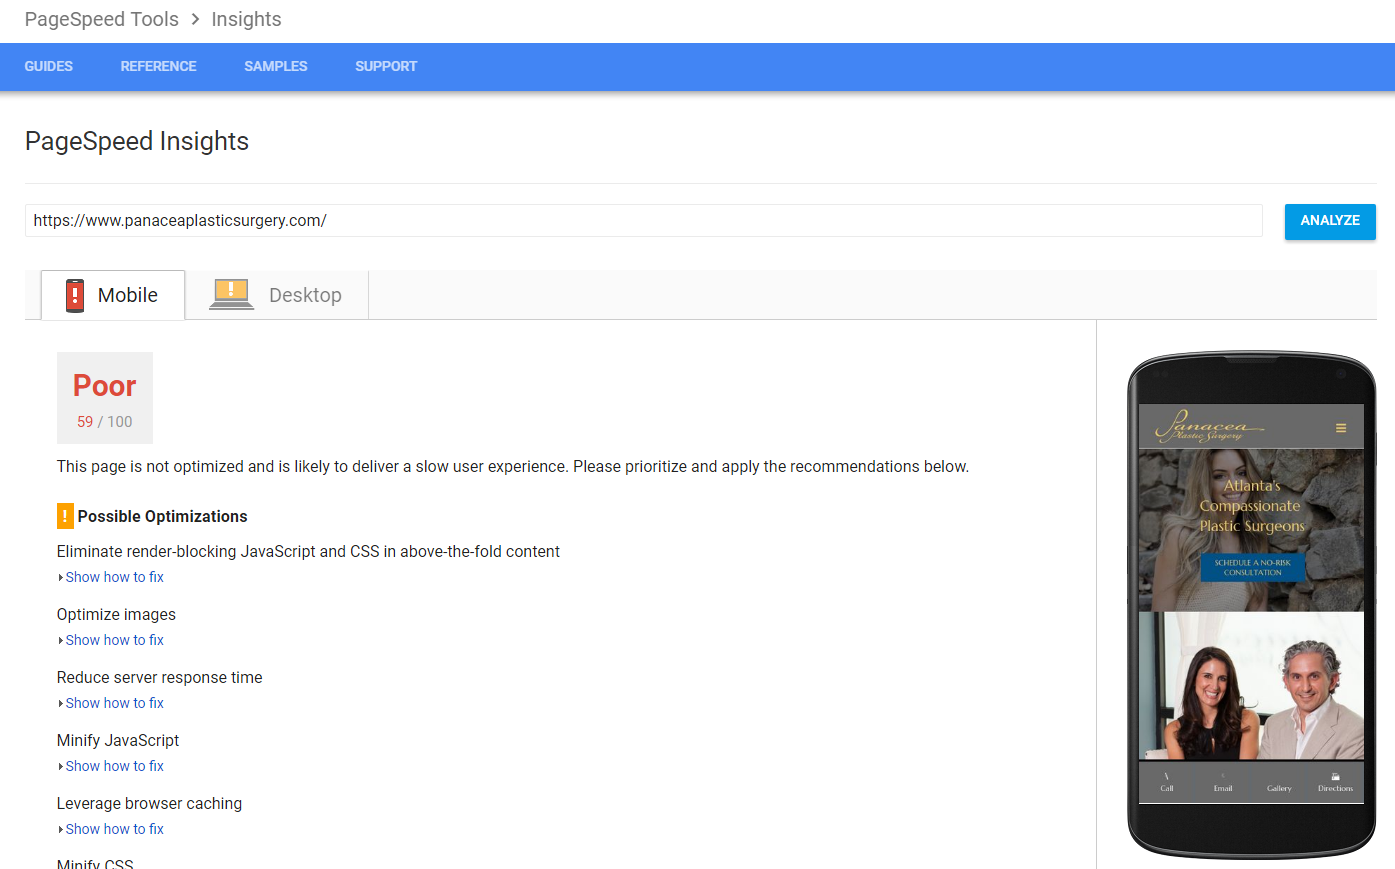Tap the Directions icon in phone preview
The width and height of the screenshot is (1395, 869).
tap(1335, 781)
